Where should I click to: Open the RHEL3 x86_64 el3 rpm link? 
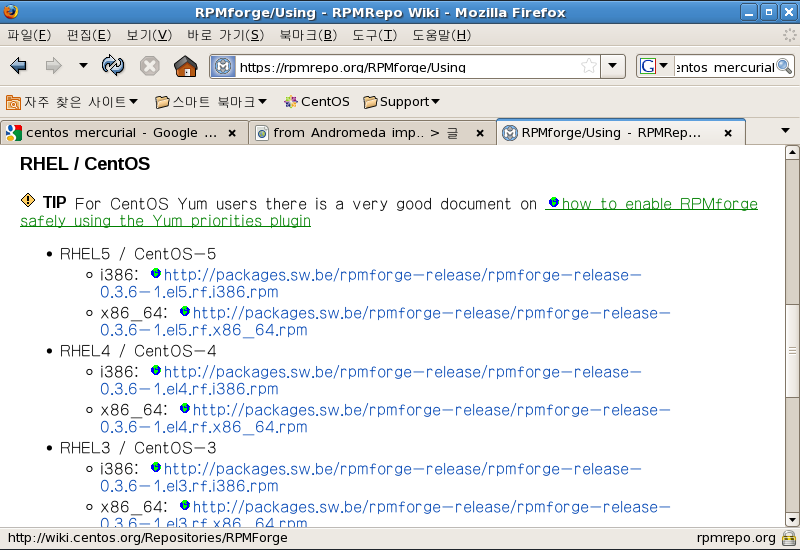click(x=385, y=514)
